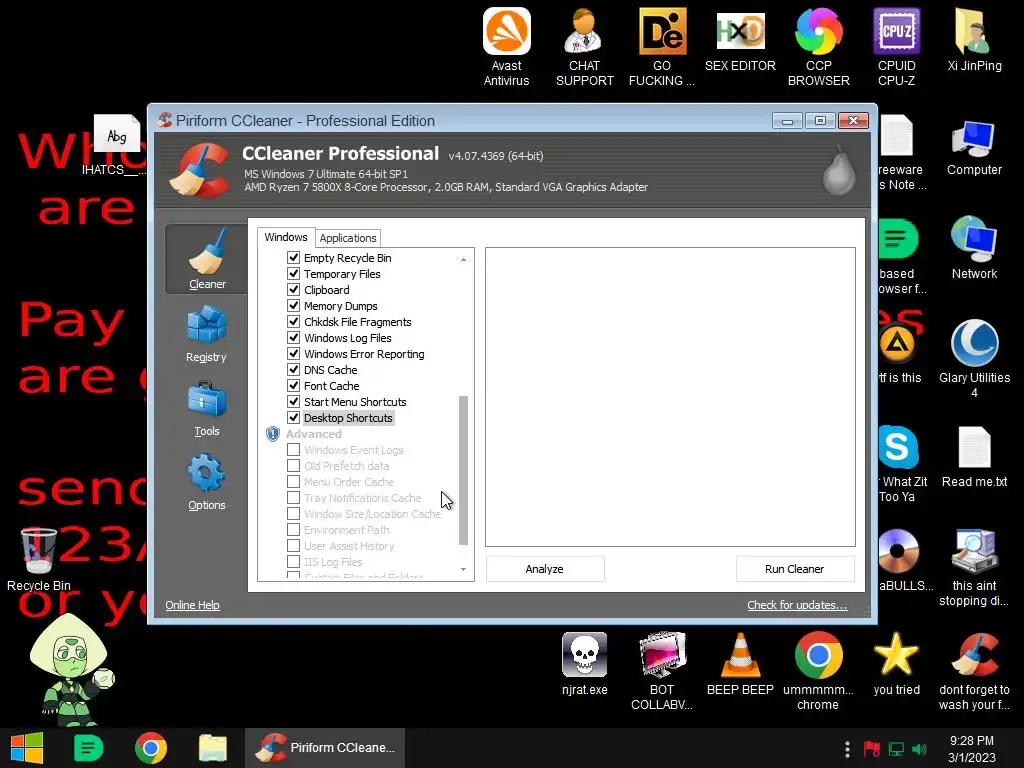This screenshot has height=768, width=1024.
Task: Select the Avast Antivirus desktop icon
Action: [506, 47]
